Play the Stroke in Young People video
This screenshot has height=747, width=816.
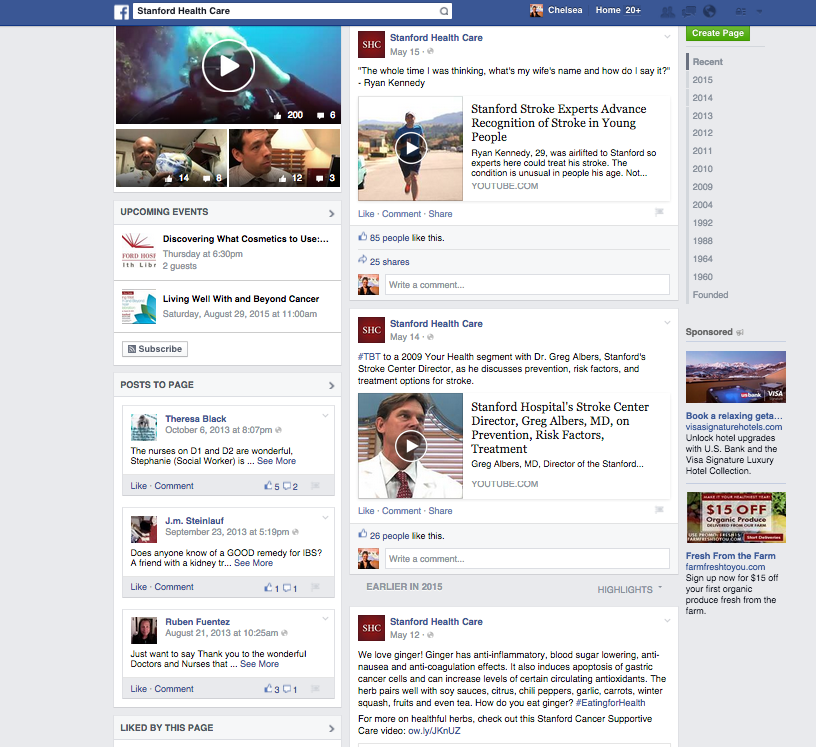pos(410,148)
